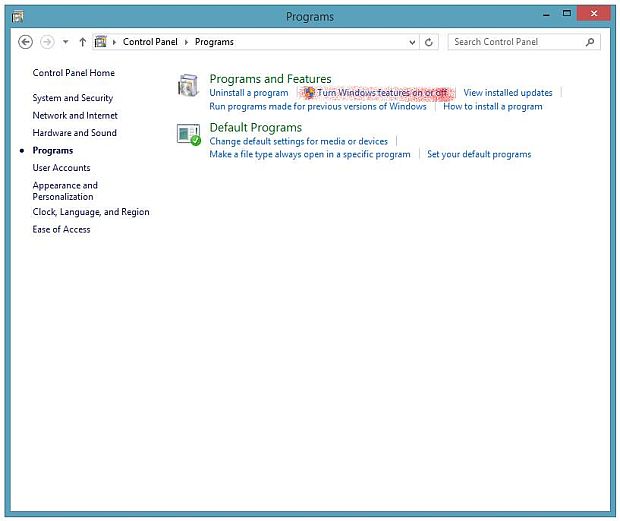Click Uninstall a program
Viewport: 620px width, 521px height.
coord(249,93)
